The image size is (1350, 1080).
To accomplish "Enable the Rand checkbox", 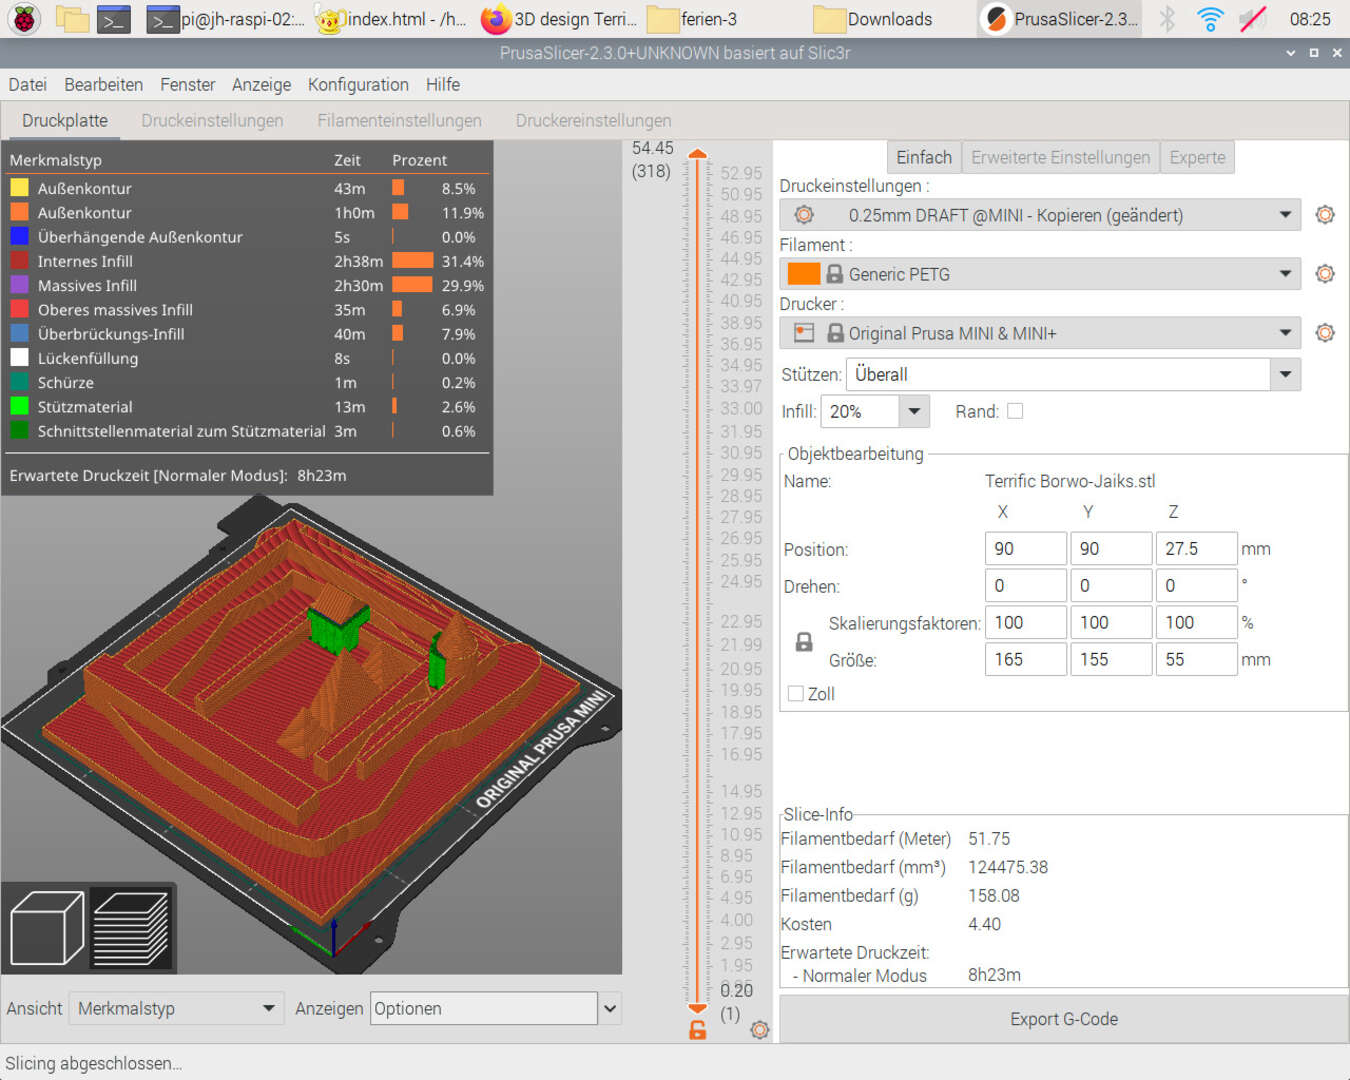I will 1015,411.
